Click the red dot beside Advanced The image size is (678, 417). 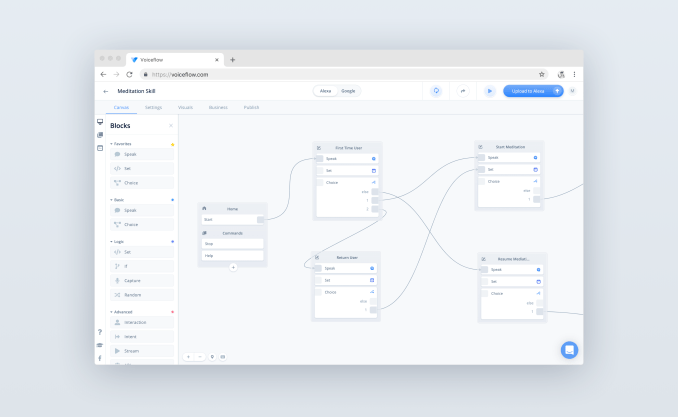pos(173,312)
